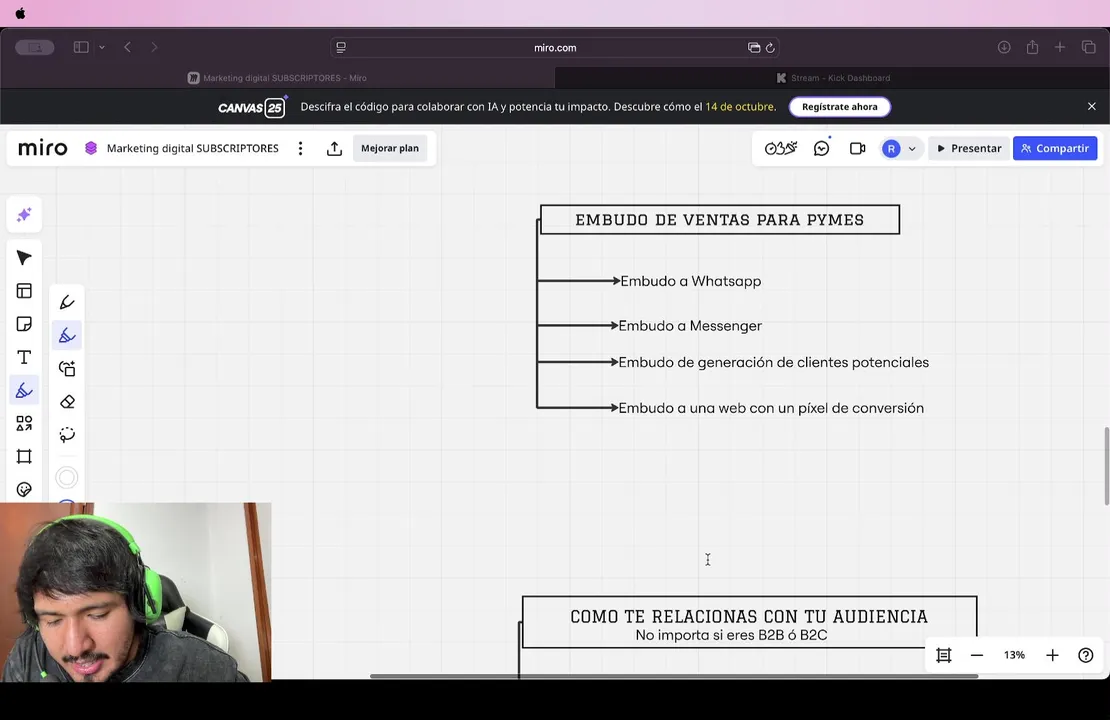Open the board title Marketing digital SUBSCRIPTORES

click(x=193, y=148)
